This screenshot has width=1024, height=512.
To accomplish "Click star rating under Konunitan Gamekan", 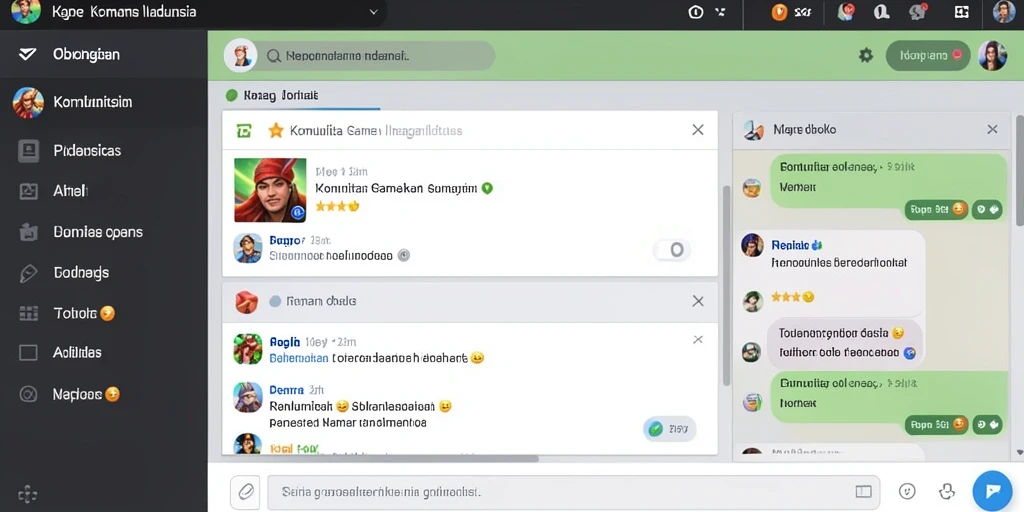I will (337, 206).
